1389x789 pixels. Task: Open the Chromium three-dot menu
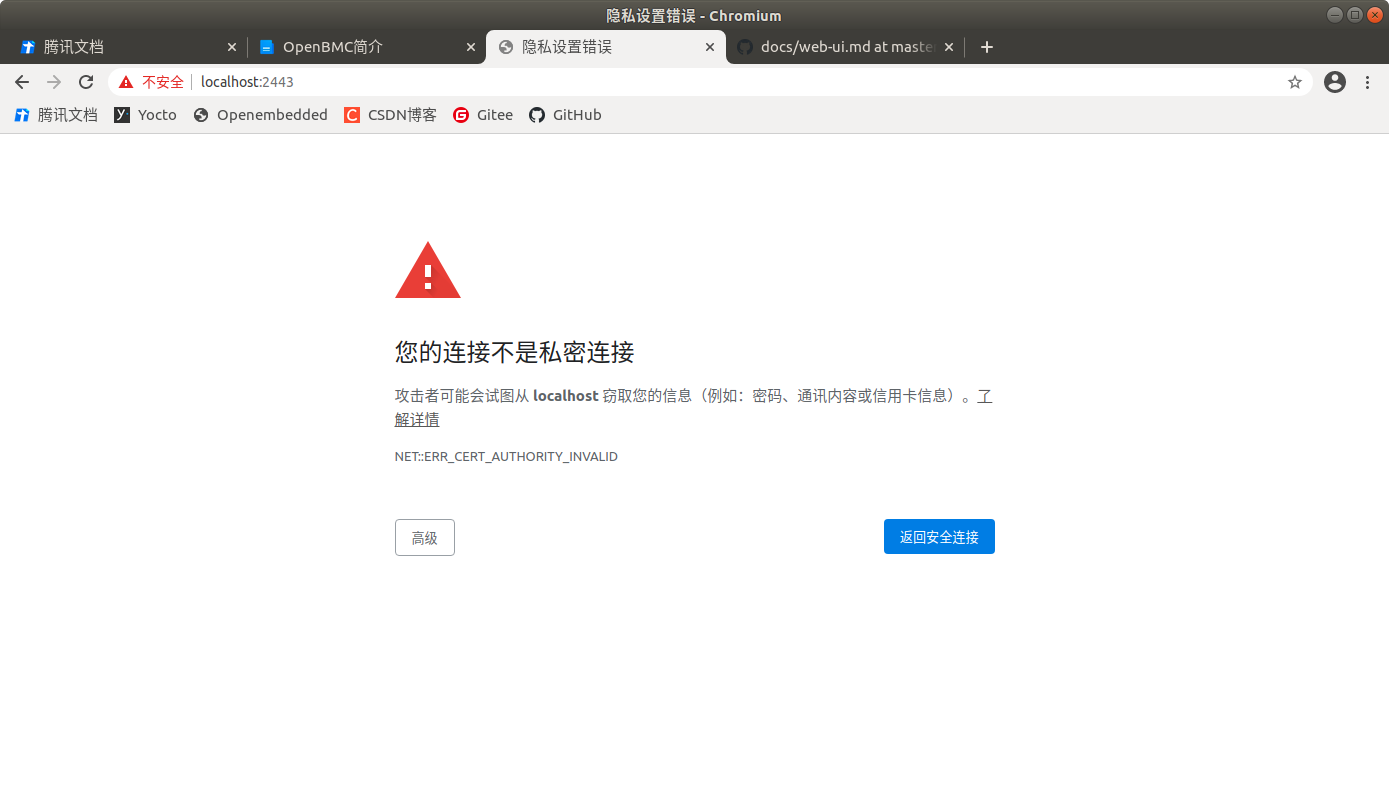1367,82
